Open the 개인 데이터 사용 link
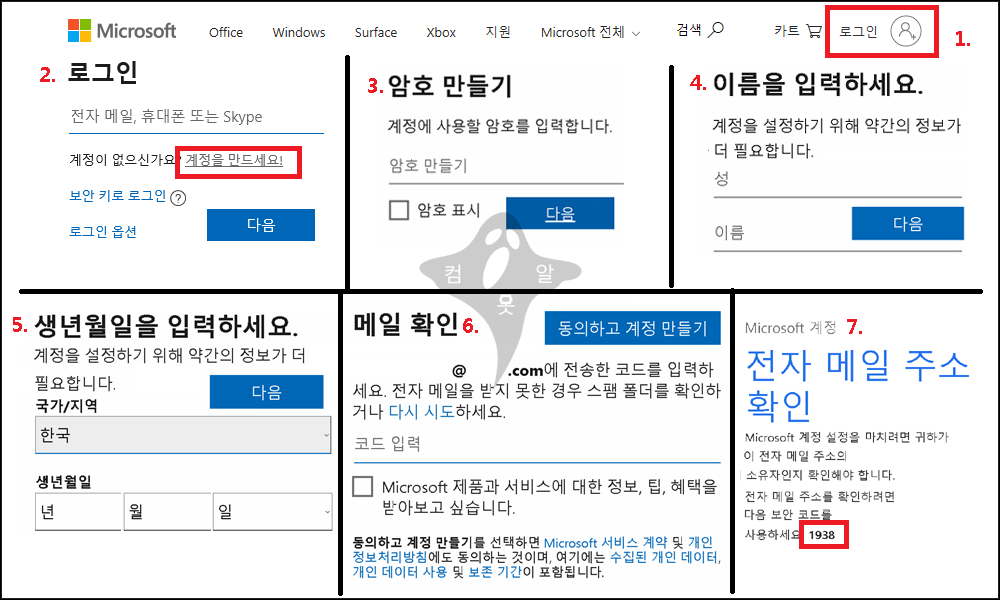The width and height of the screenshot is (1000, 600). 400,572
